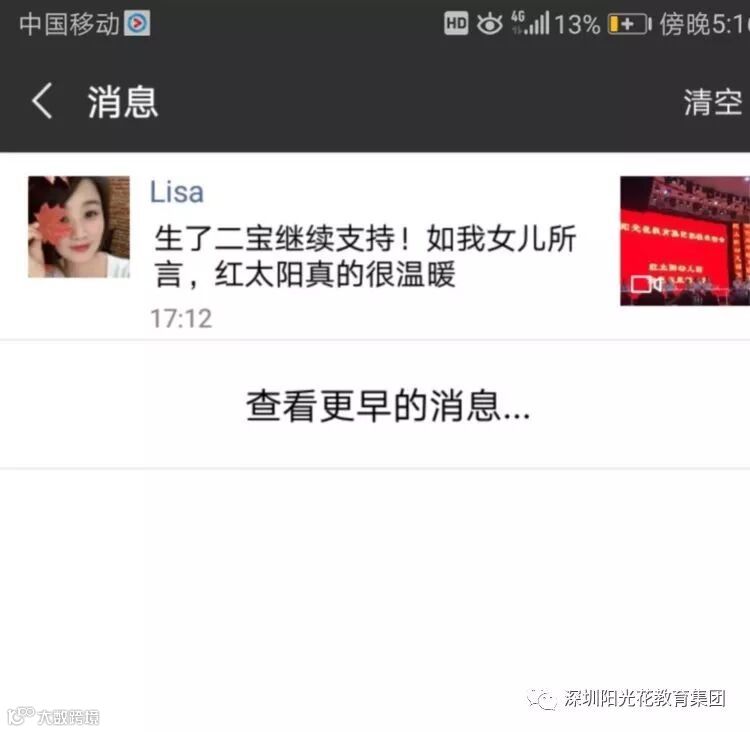Image resolution: width=750 pixels, height=732 pixels.
Task: Tap the back arrow beside 消息
Action: point(42,100)
